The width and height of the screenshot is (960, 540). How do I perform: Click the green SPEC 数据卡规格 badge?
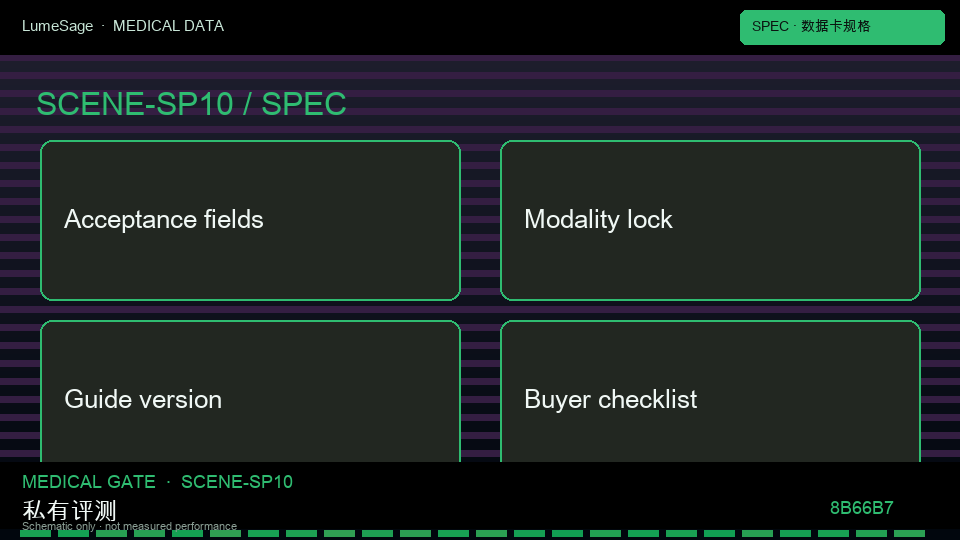[x=842, y=27]
